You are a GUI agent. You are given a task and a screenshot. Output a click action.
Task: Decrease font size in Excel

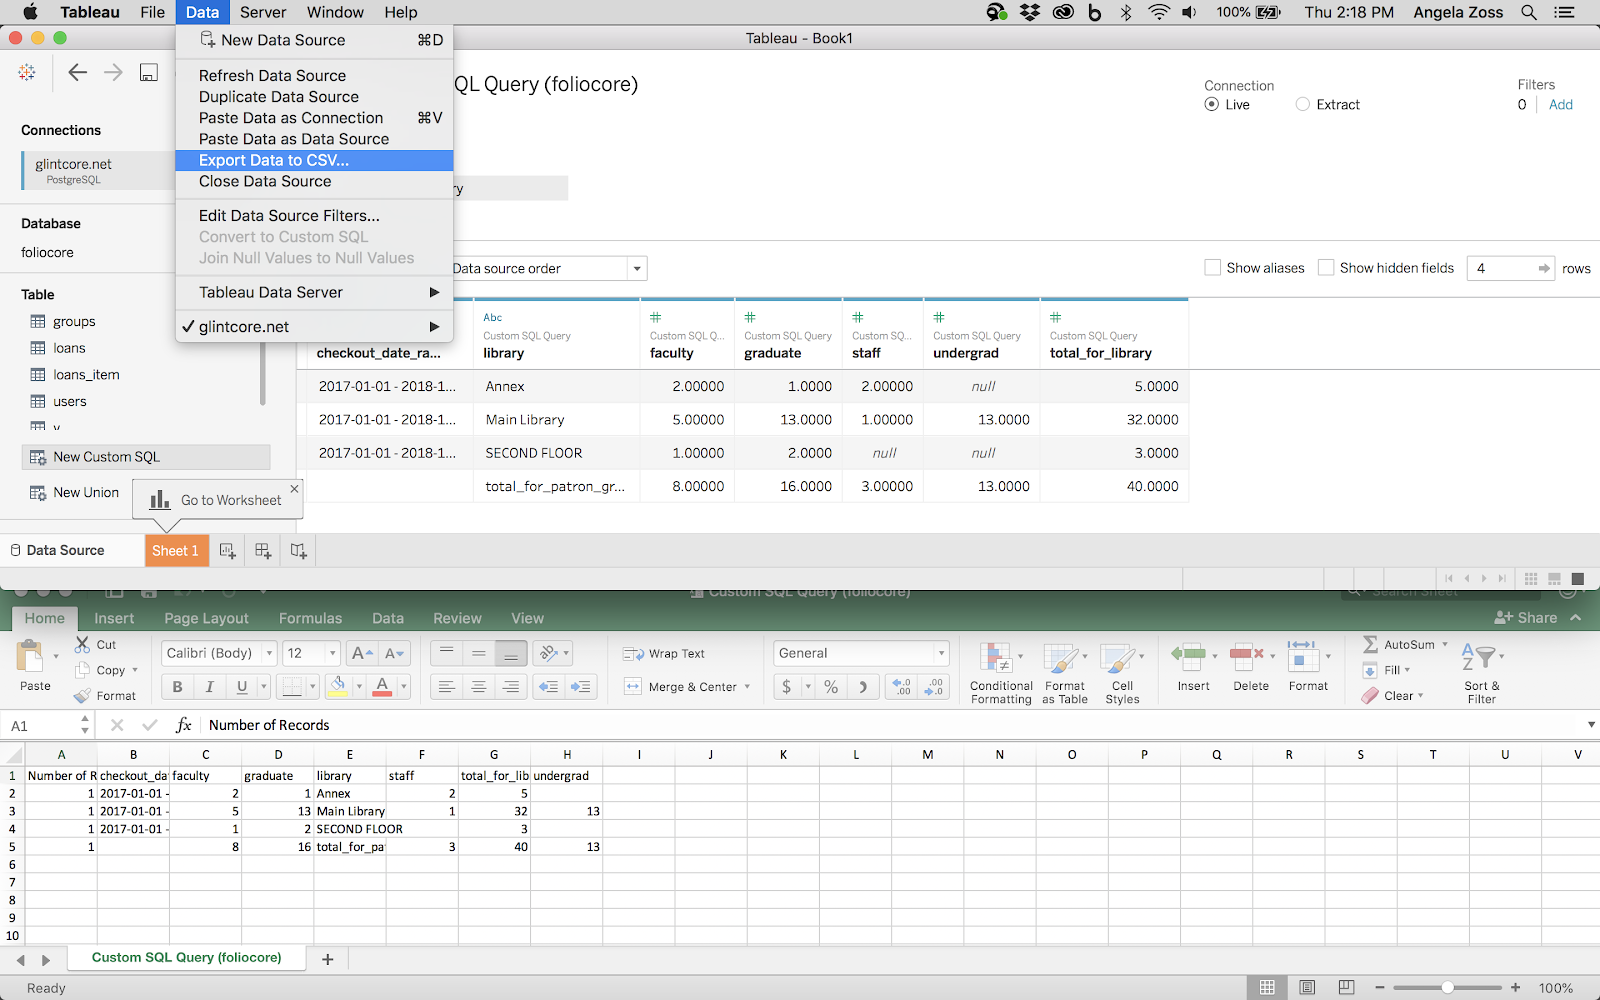395,653
